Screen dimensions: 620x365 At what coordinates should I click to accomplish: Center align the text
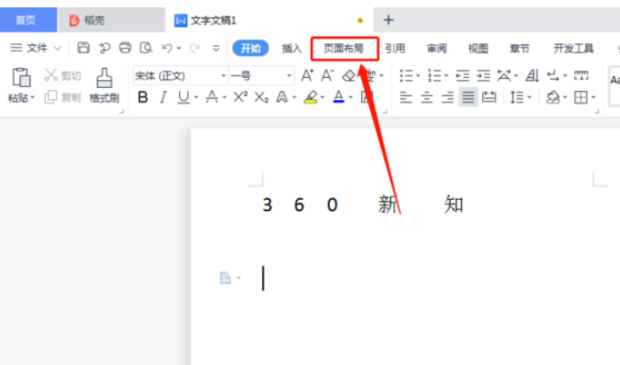tap(427, 97)
